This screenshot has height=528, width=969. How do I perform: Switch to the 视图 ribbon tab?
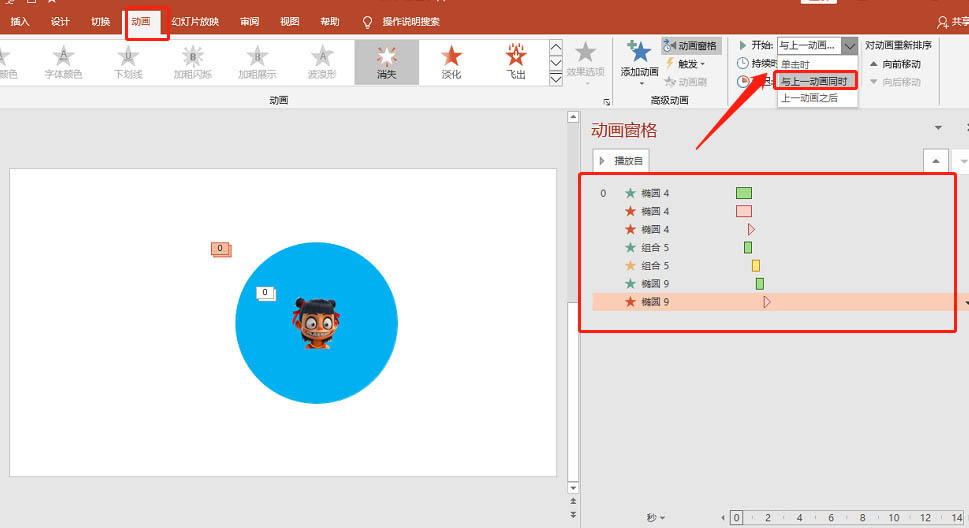click(289, 22)
